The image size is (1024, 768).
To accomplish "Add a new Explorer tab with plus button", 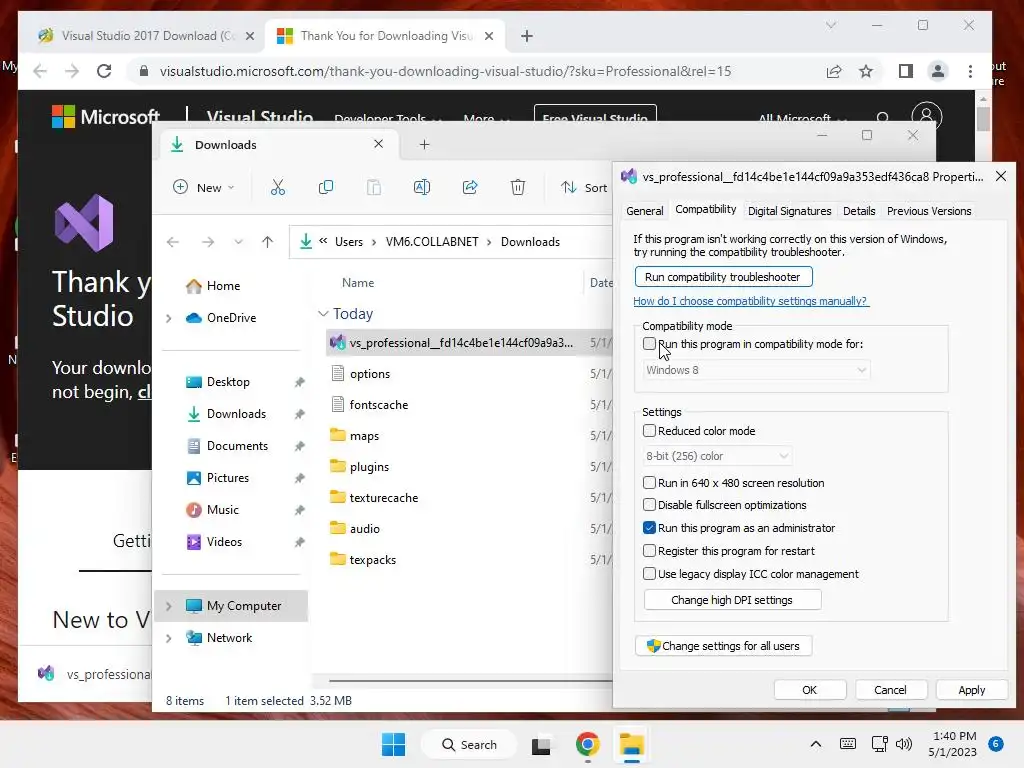I will coord(424,144).
